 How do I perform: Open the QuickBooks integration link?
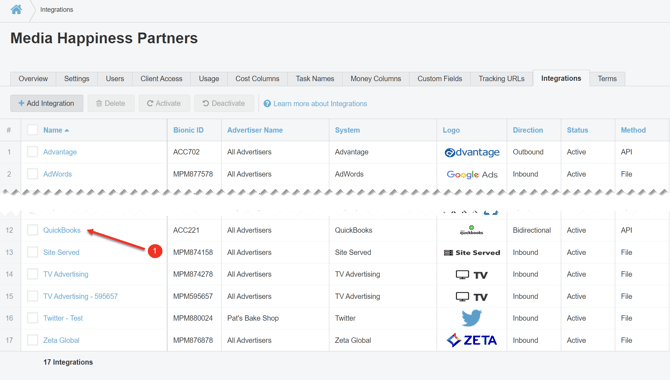point(62,230)
